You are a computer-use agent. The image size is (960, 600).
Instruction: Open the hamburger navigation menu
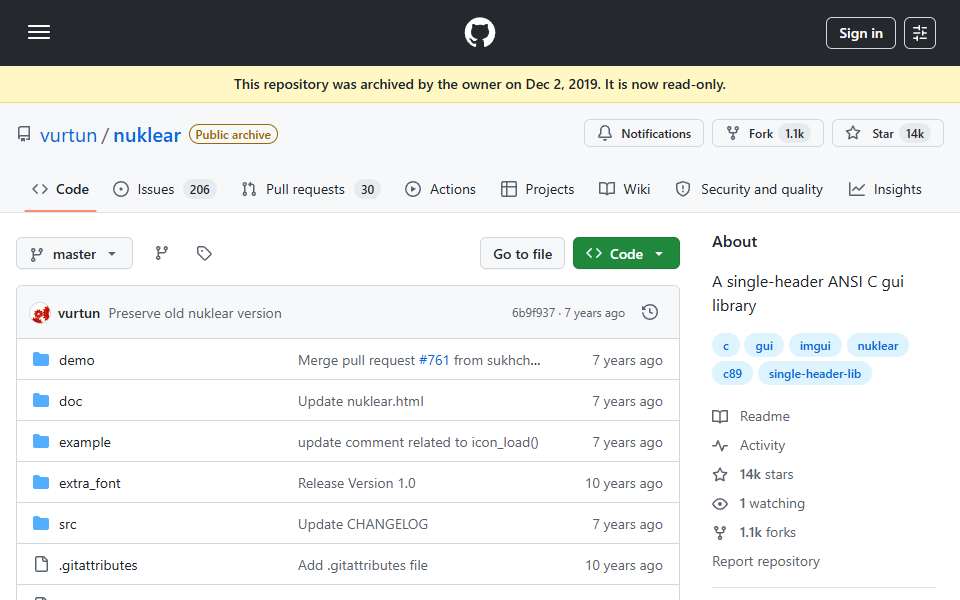[39, 32]
